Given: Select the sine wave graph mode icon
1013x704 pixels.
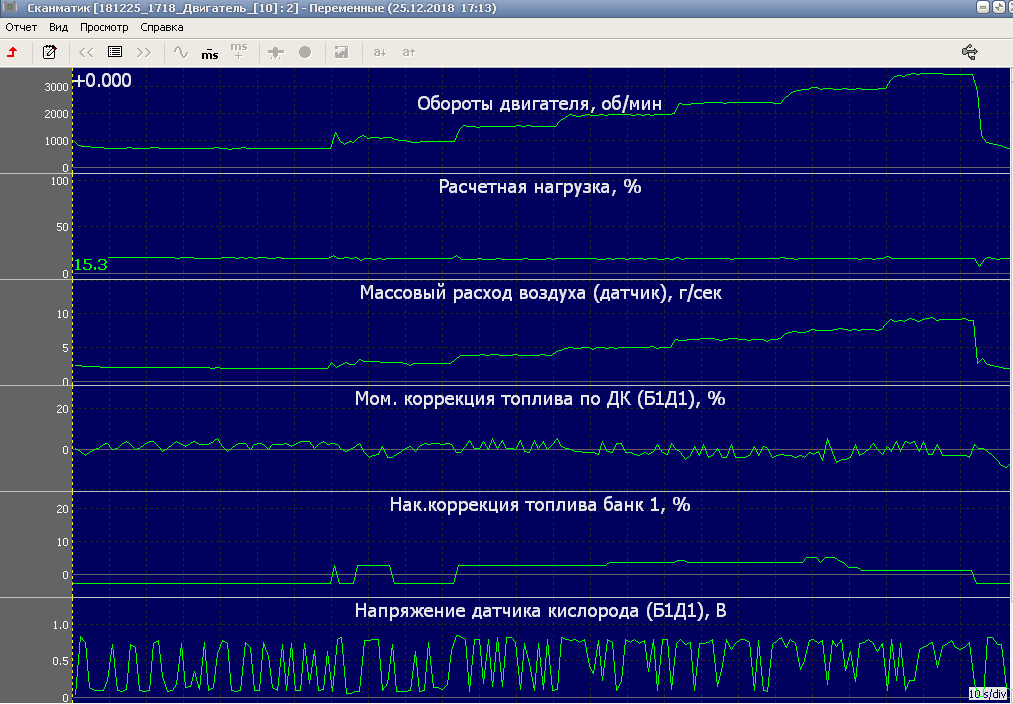Looking at the screenshot, I should click(x=181, y=52).
